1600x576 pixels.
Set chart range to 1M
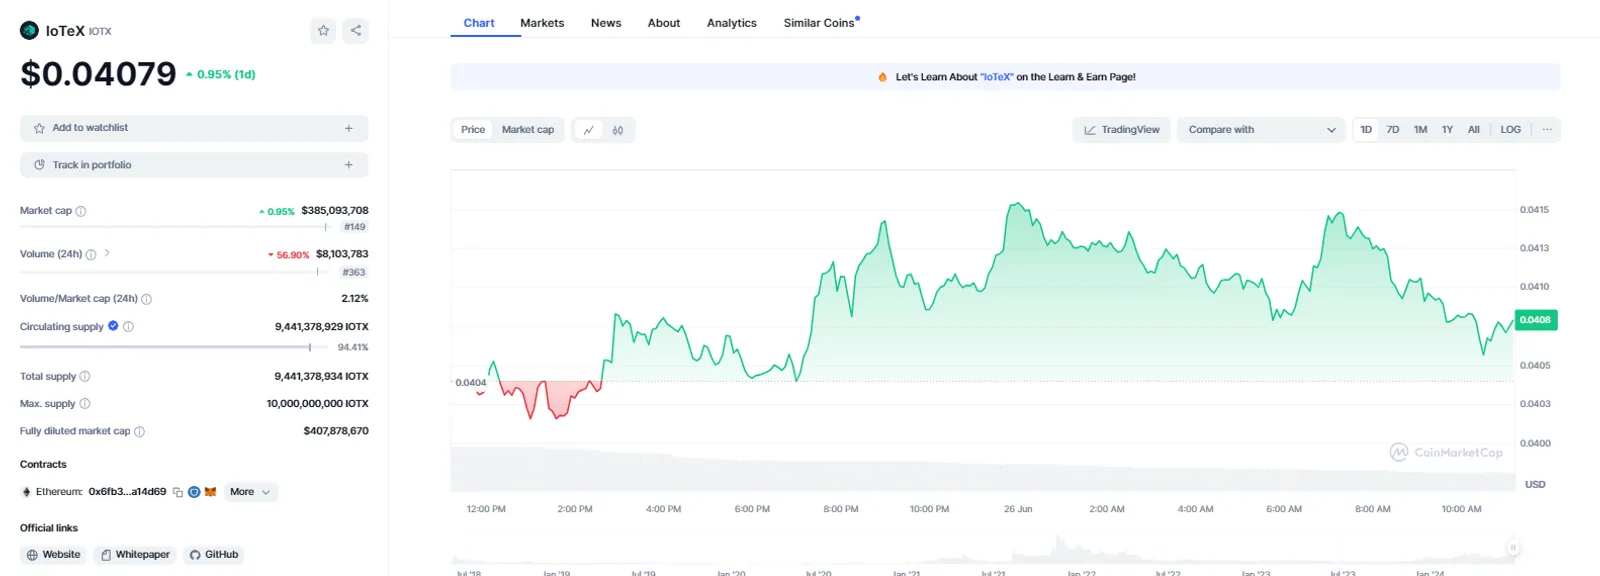click(x=1420, y=130)
